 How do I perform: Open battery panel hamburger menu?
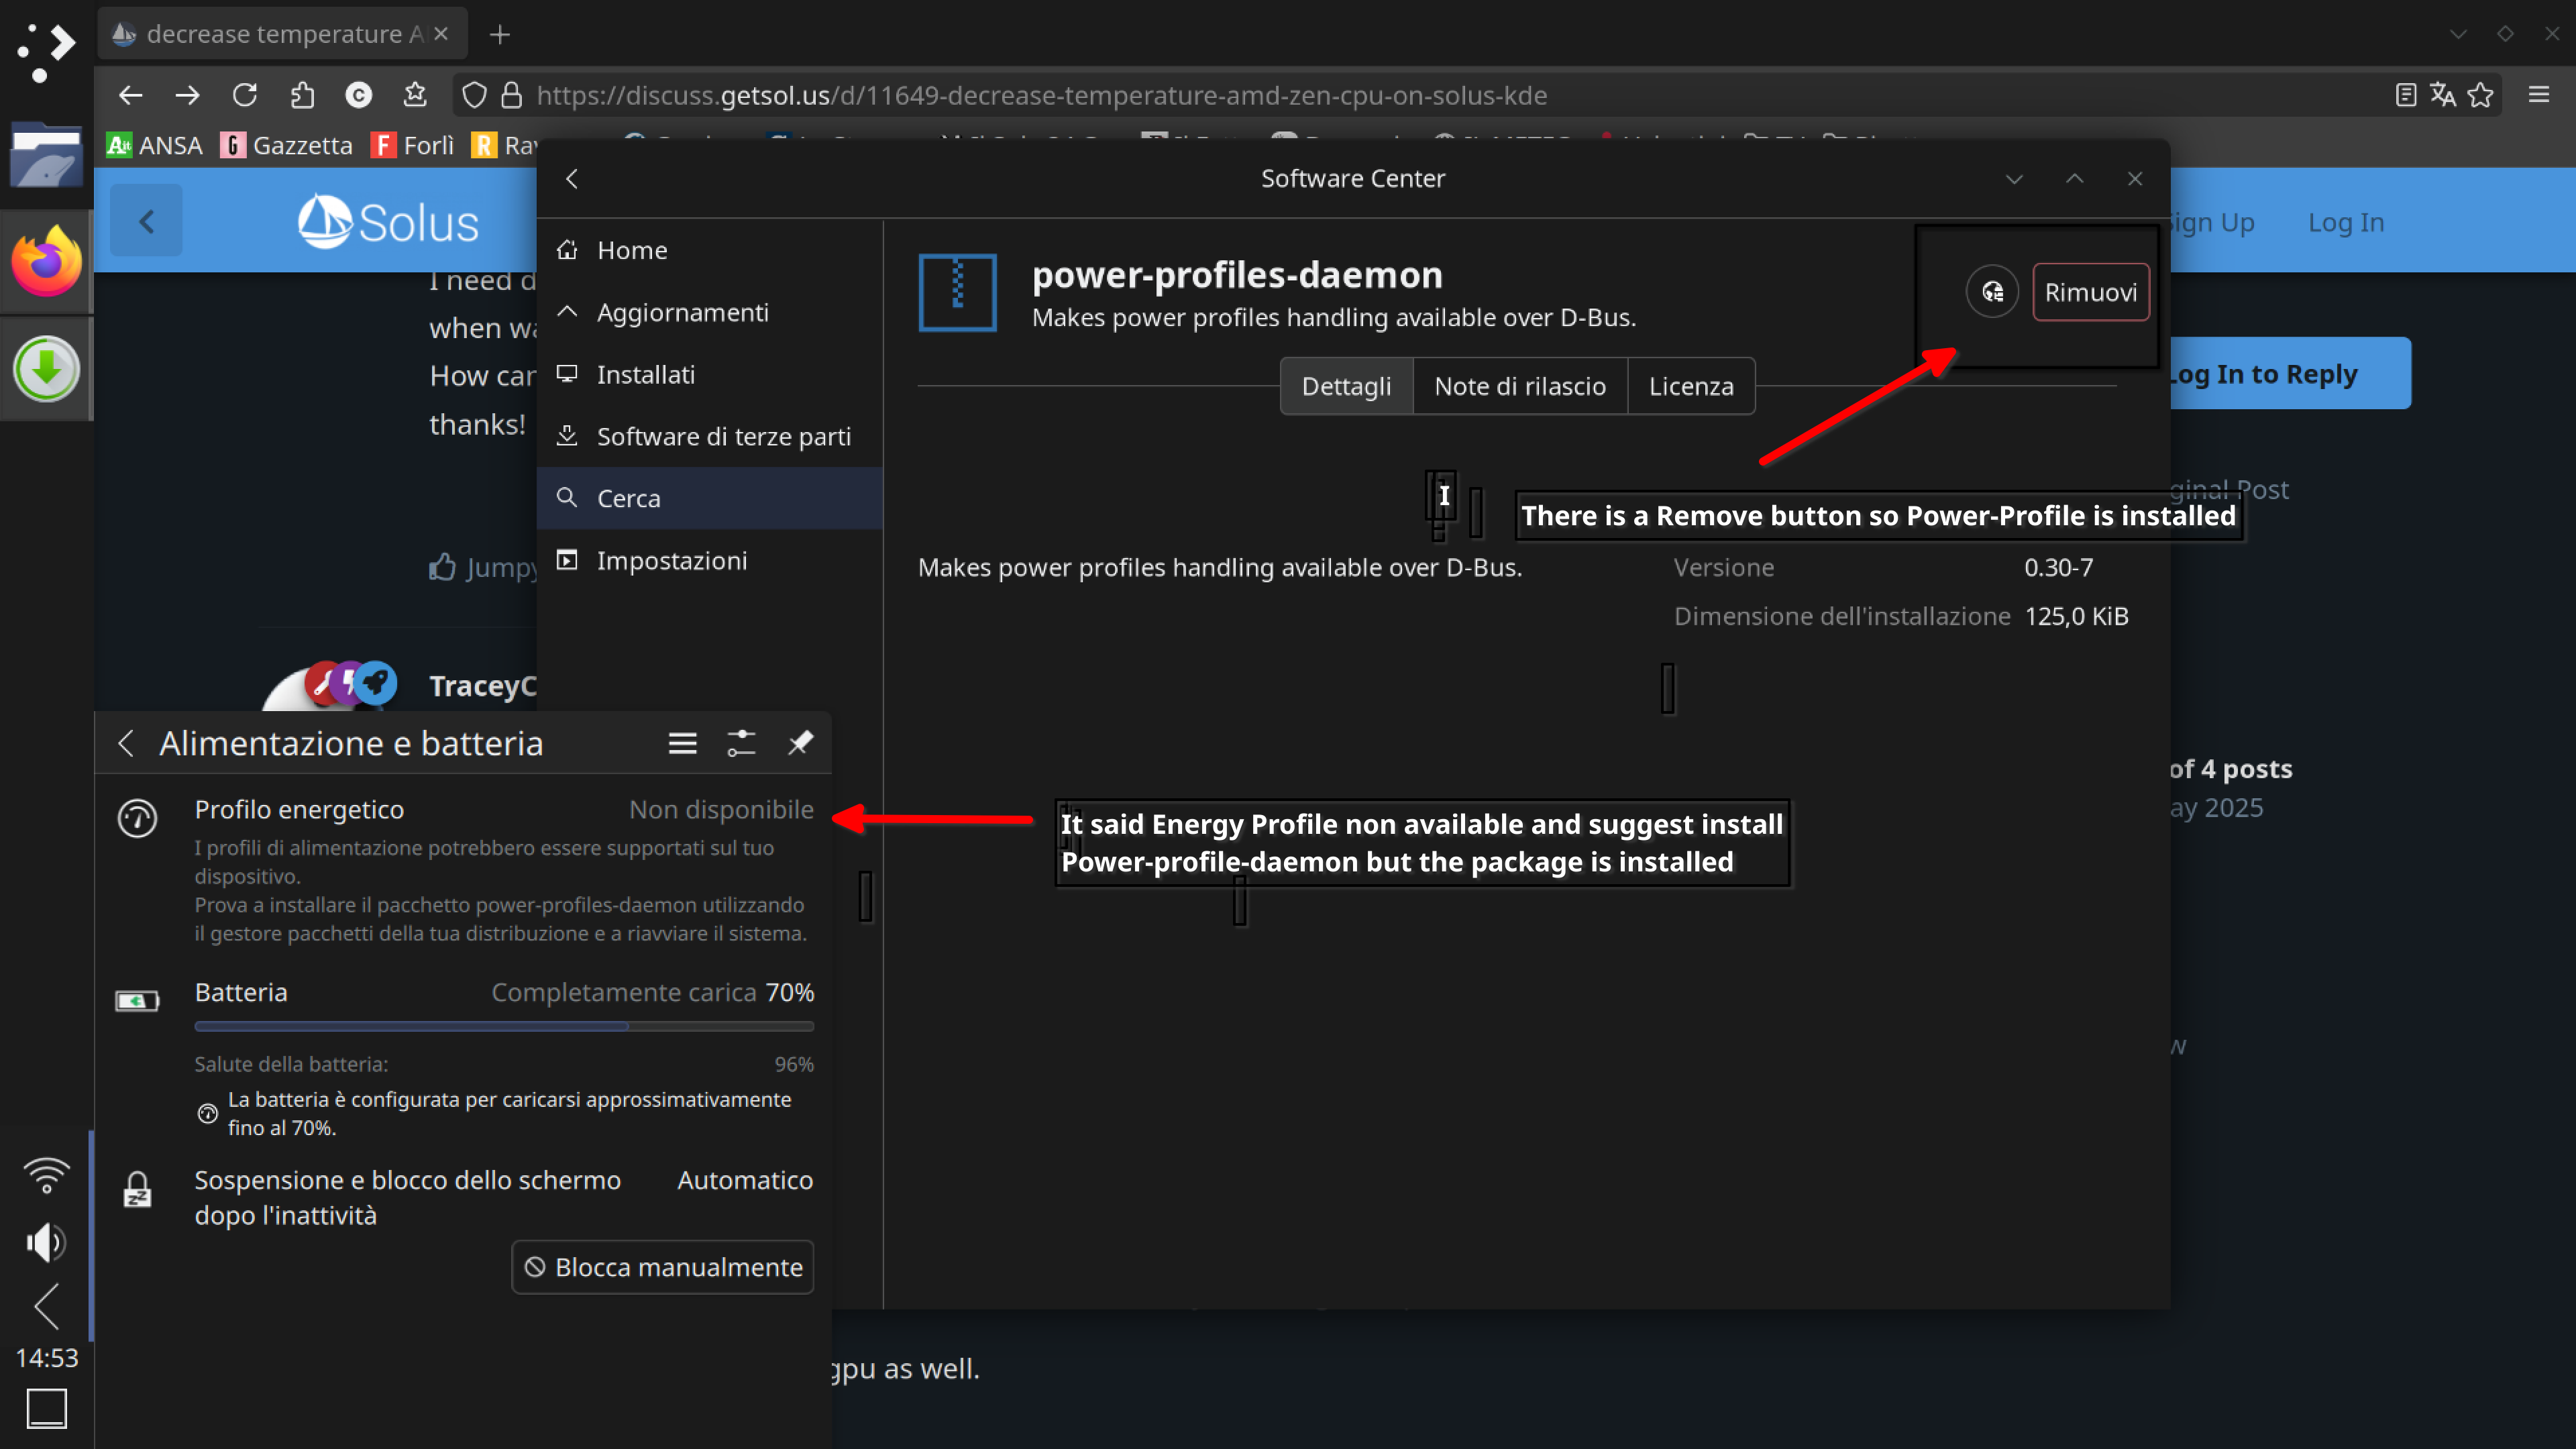pyautogui.click(x=683, y=743)
